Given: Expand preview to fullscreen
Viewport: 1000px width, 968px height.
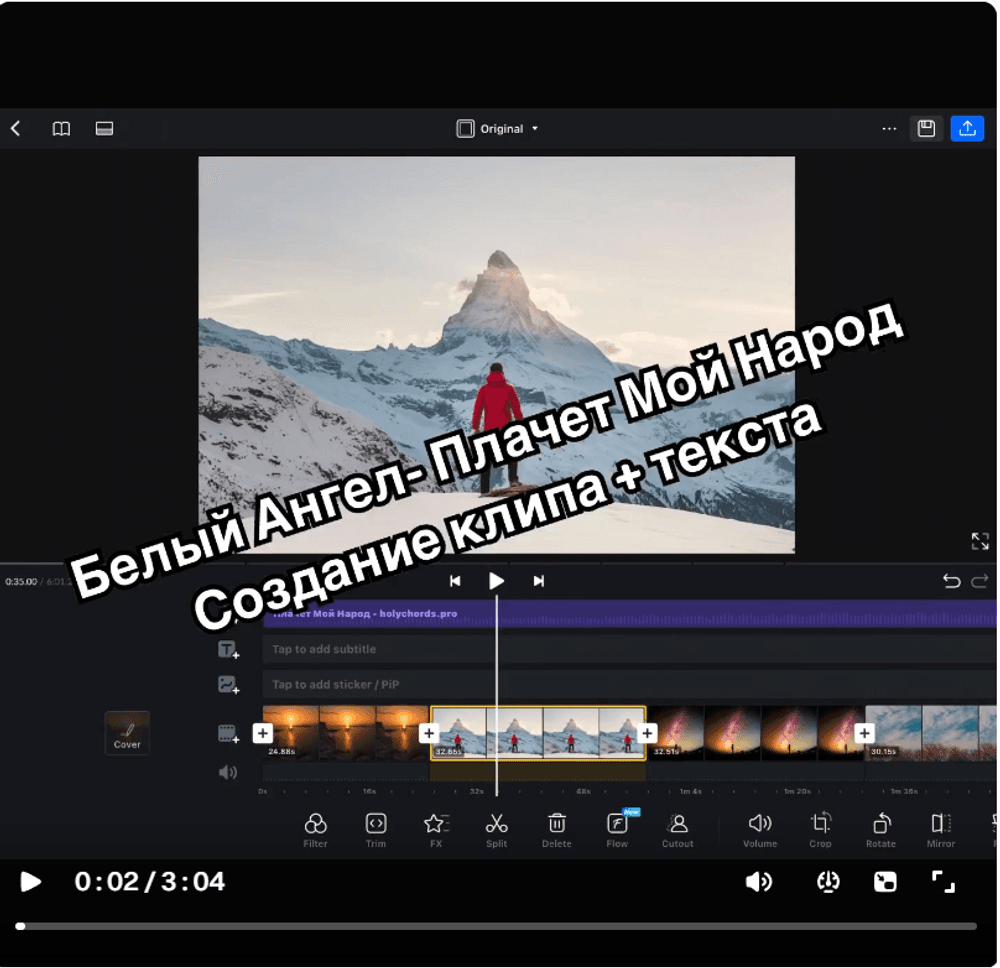Looking at the screenshot, I should tap(980, 541).
